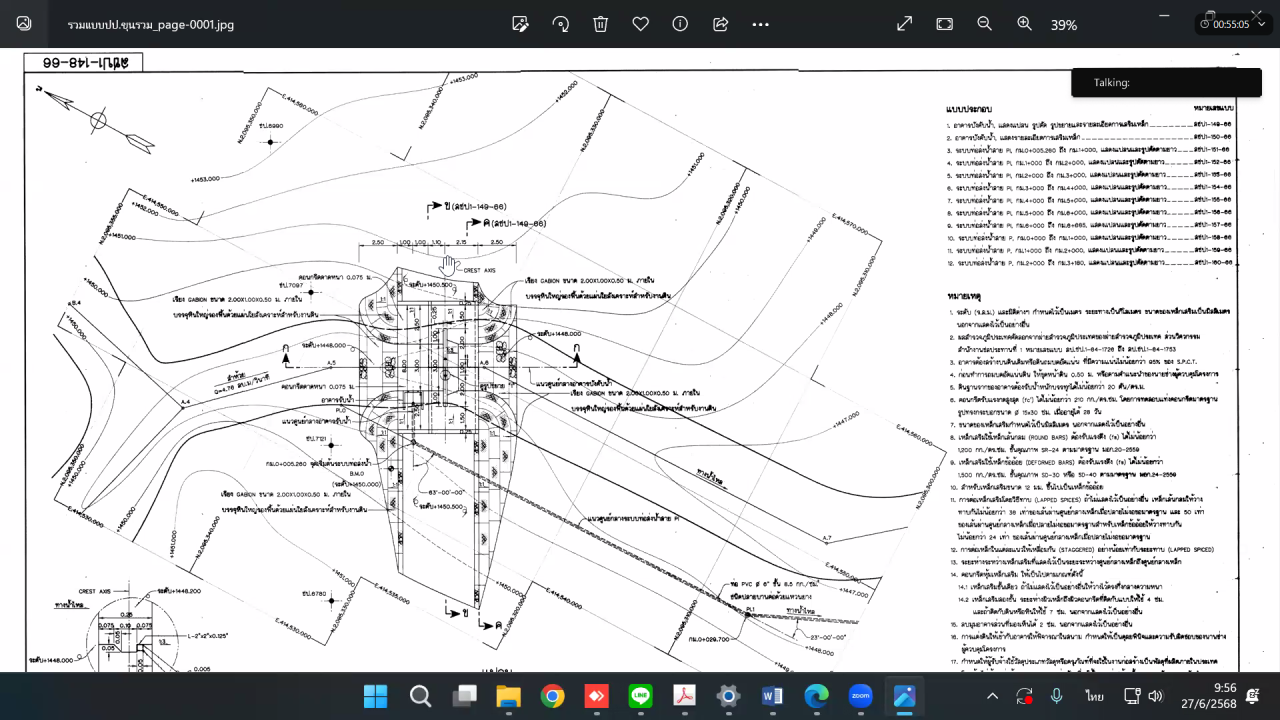This screenshot has width=1280, height=720.
Task: Click the Edit image icon
Action: (x=520, y=24)
